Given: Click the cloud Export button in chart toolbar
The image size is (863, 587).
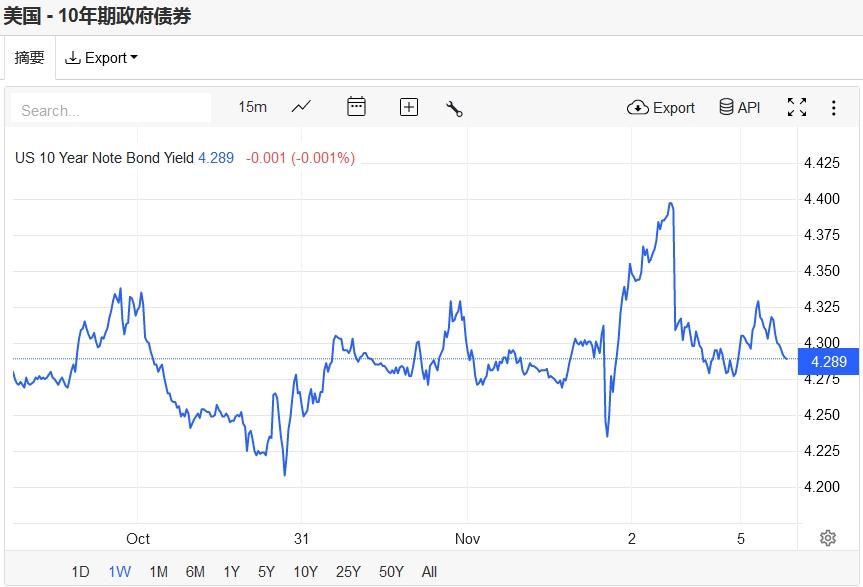Looking at the screenshot, I should coord(661,107).
